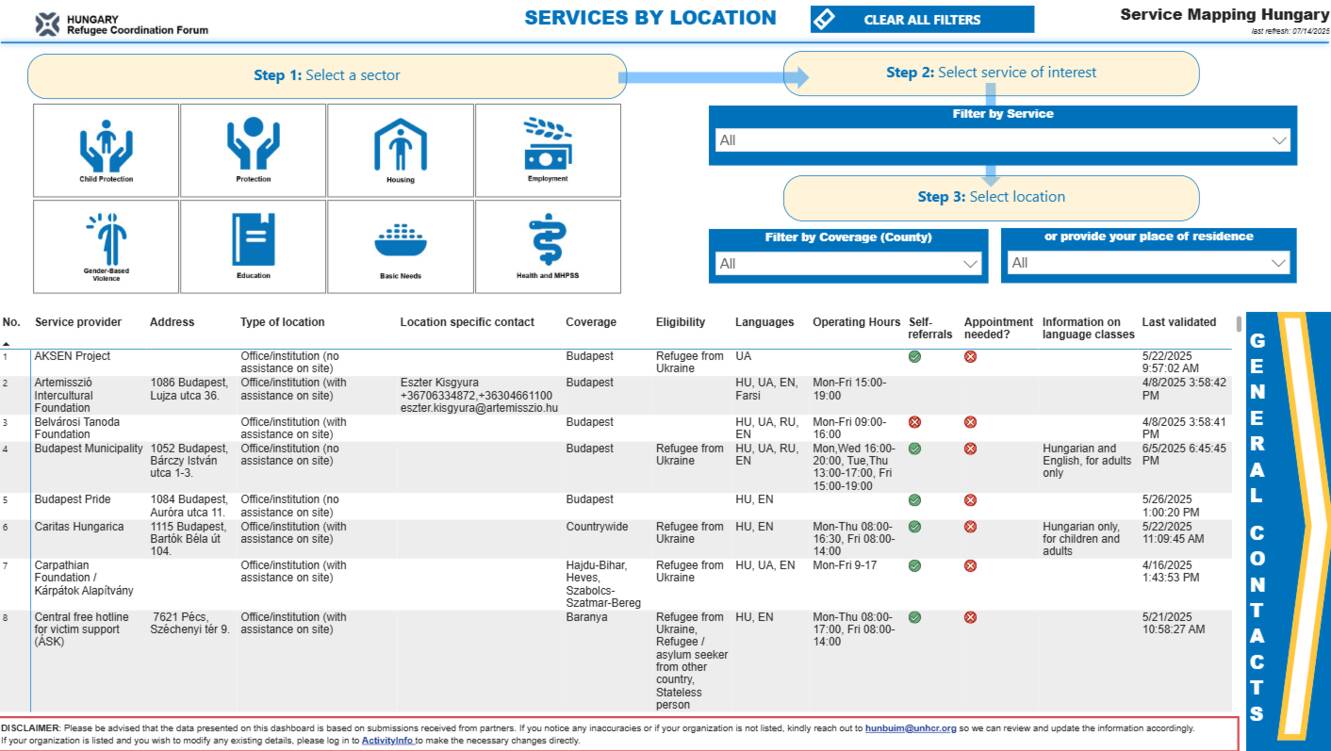1331x751 pixels.
Task: Click the Clear All Filters button
Action: point(922,19)
